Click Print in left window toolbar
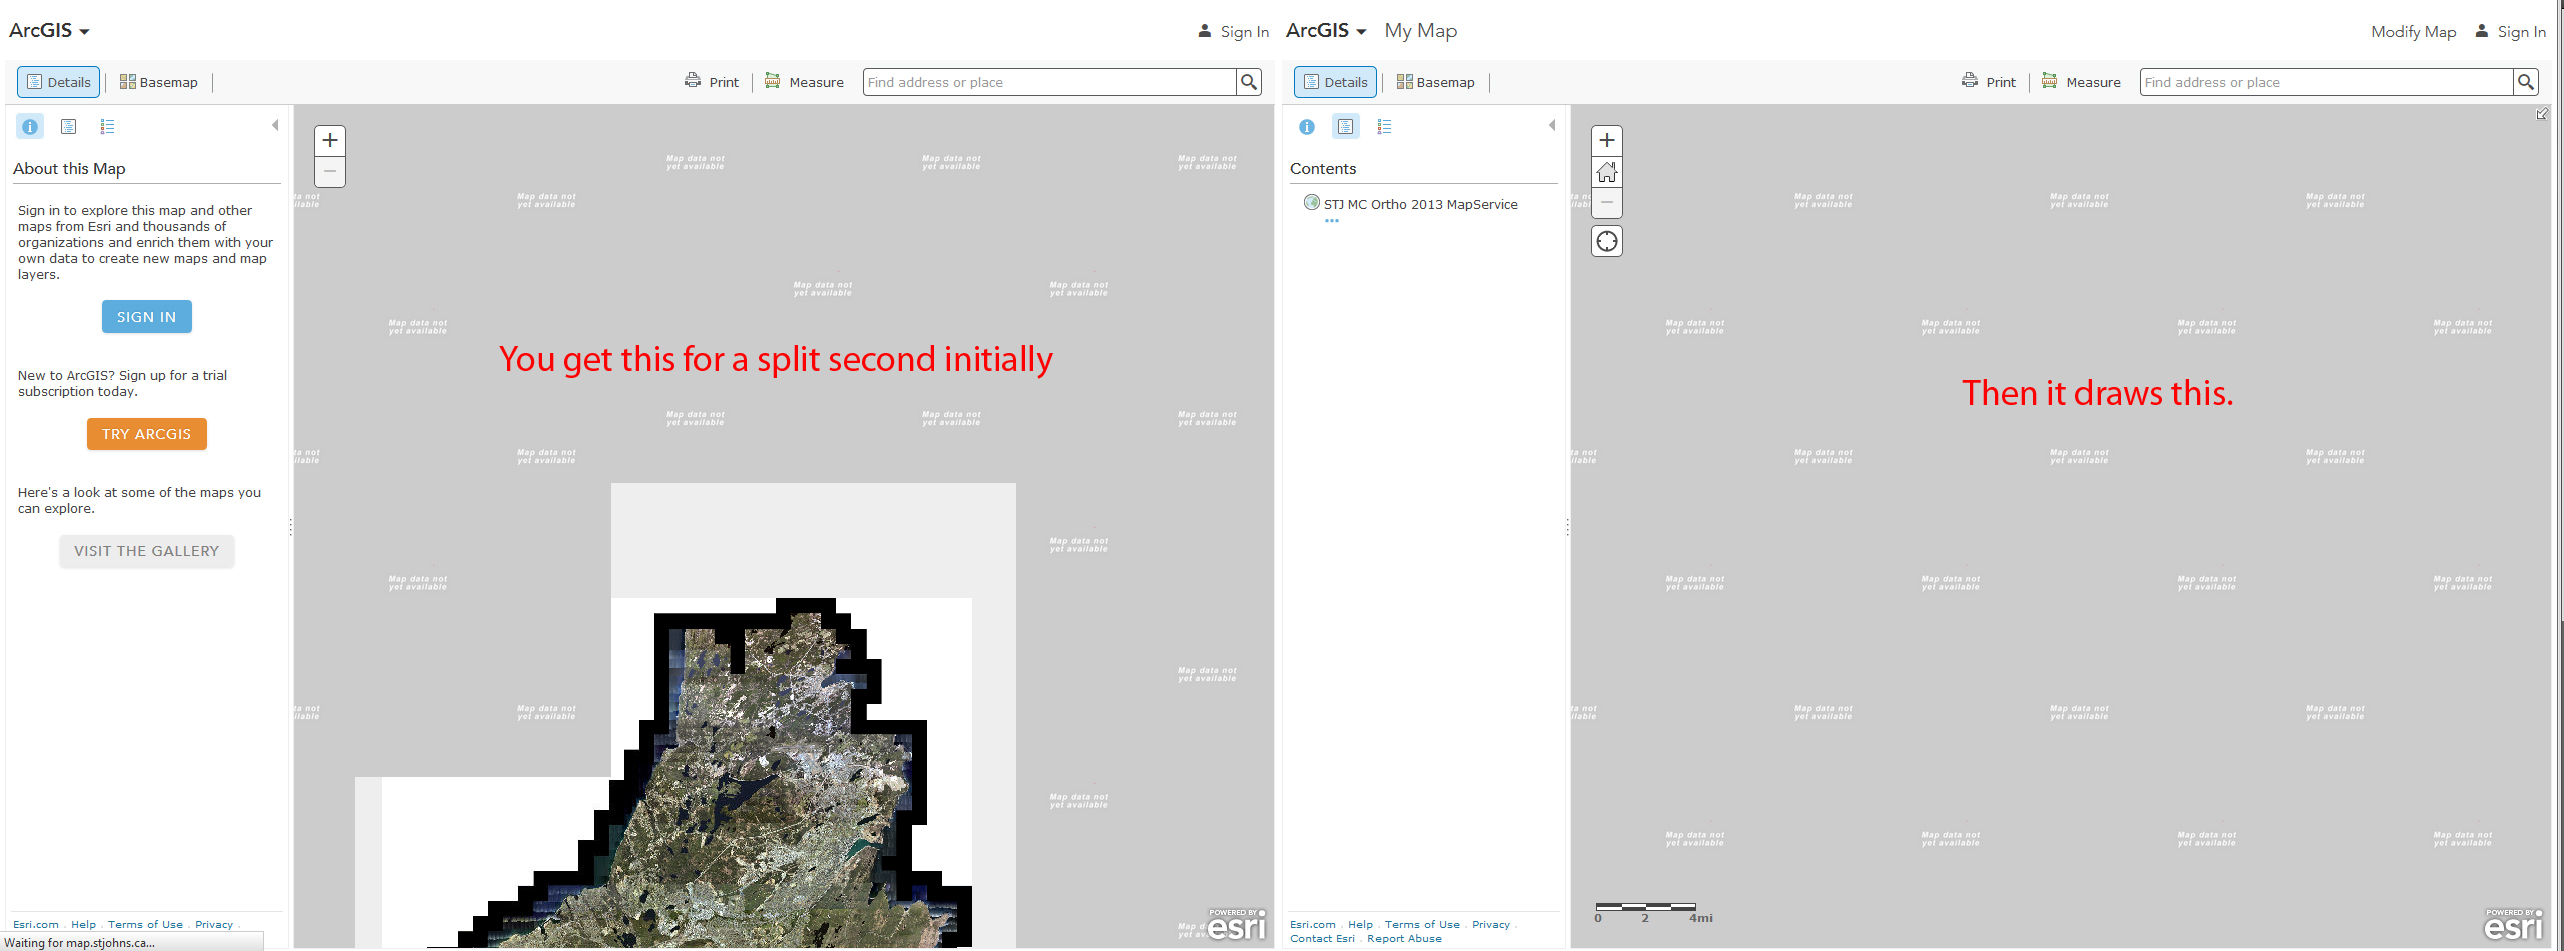The width and height of the screenshot is (2564, 951). click(712, 82)
